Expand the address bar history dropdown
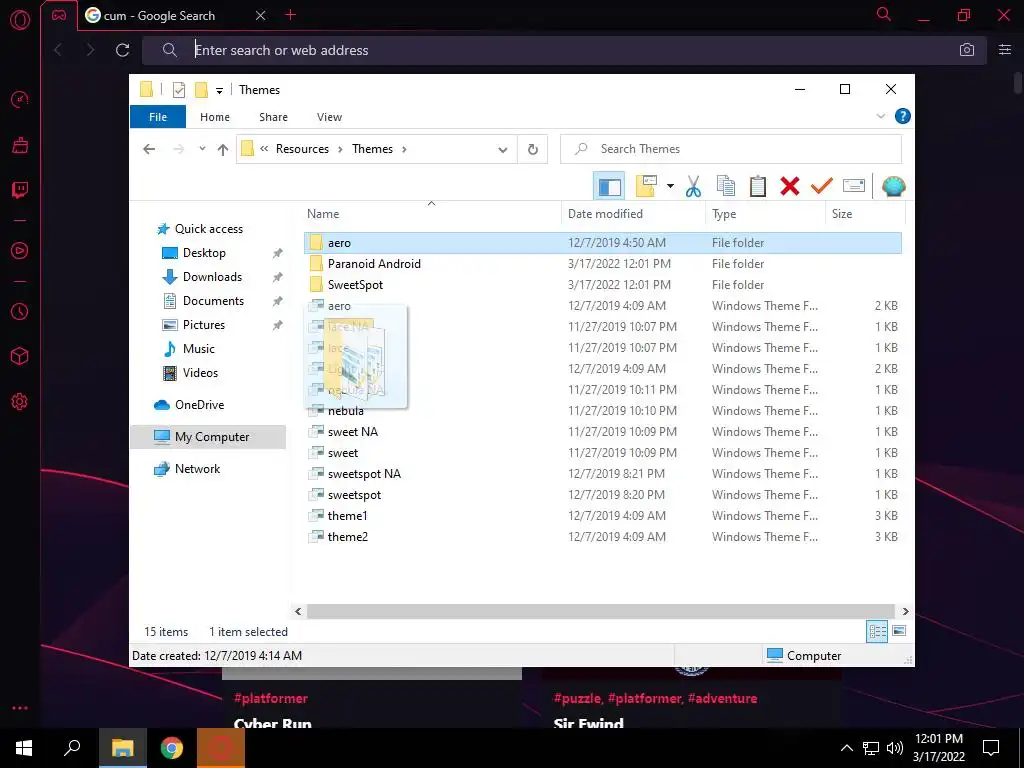The image size is (1024, 768). click(x=503, y=150)
